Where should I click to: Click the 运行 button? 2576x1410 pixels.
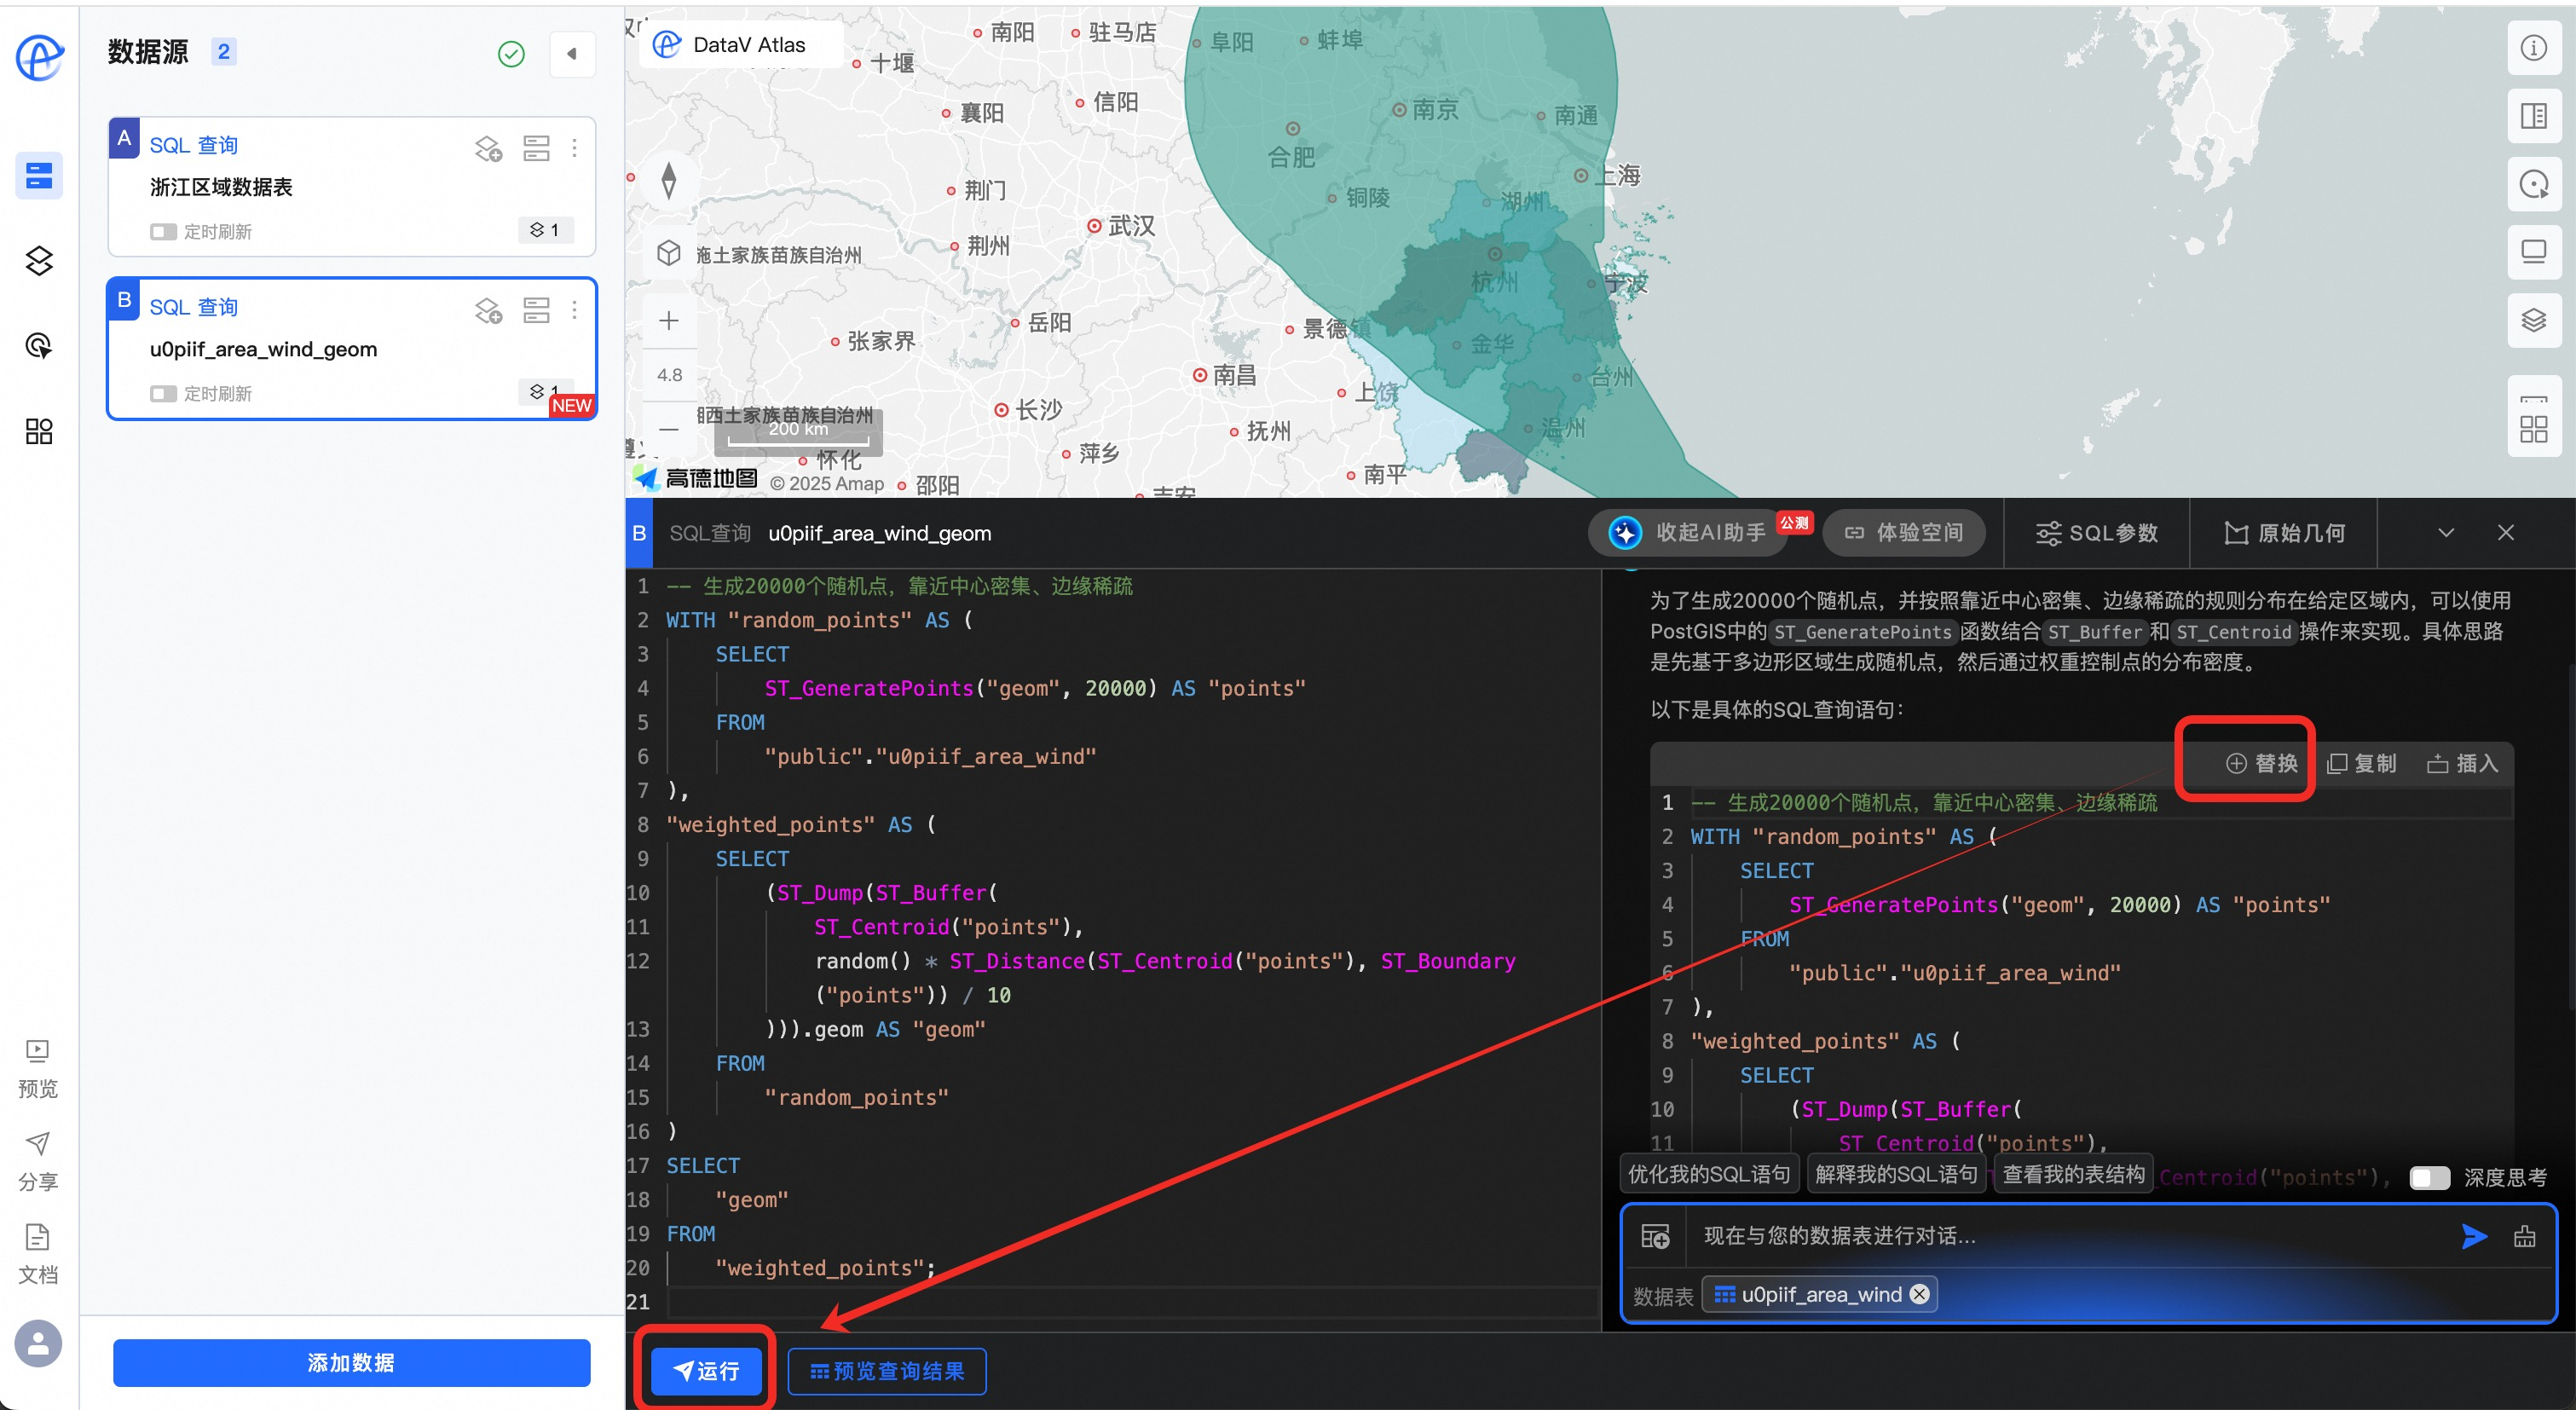706,1370
